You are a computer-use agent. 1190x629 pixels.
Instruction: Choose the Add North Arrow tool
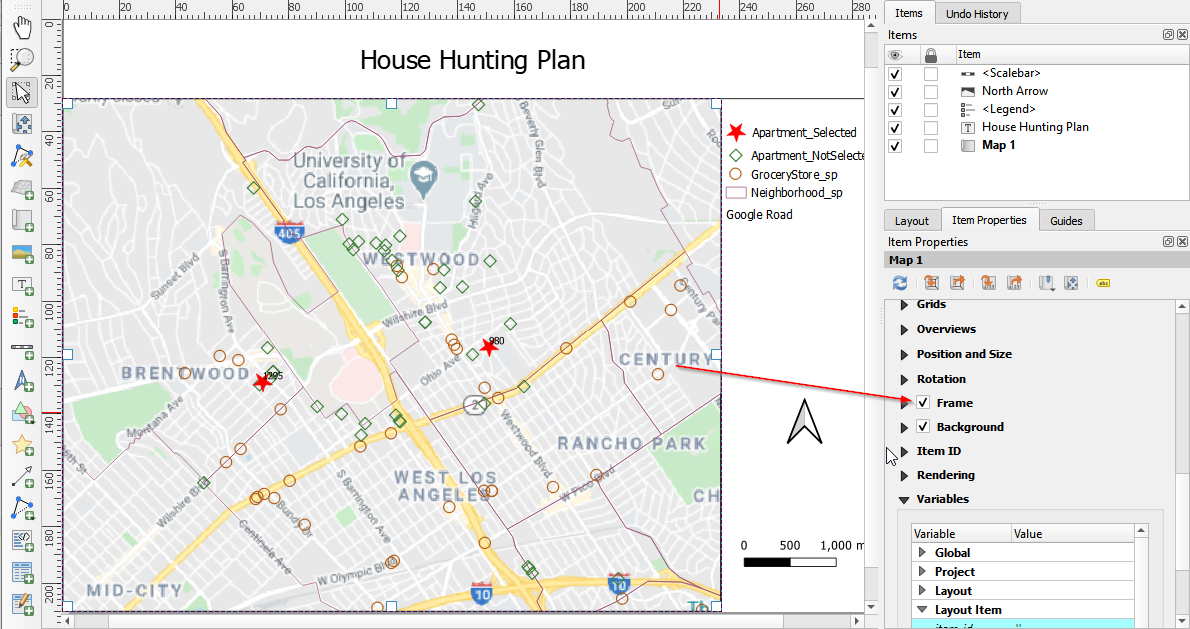(22, 382)
